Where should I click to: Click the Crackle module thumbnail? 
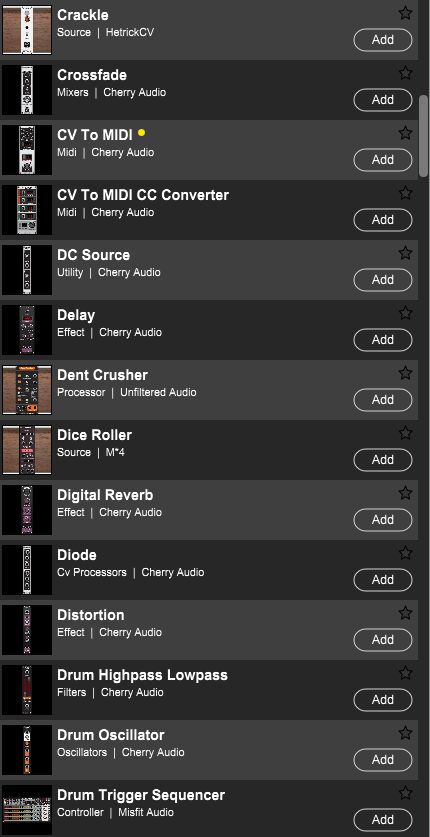click(27, 30)
